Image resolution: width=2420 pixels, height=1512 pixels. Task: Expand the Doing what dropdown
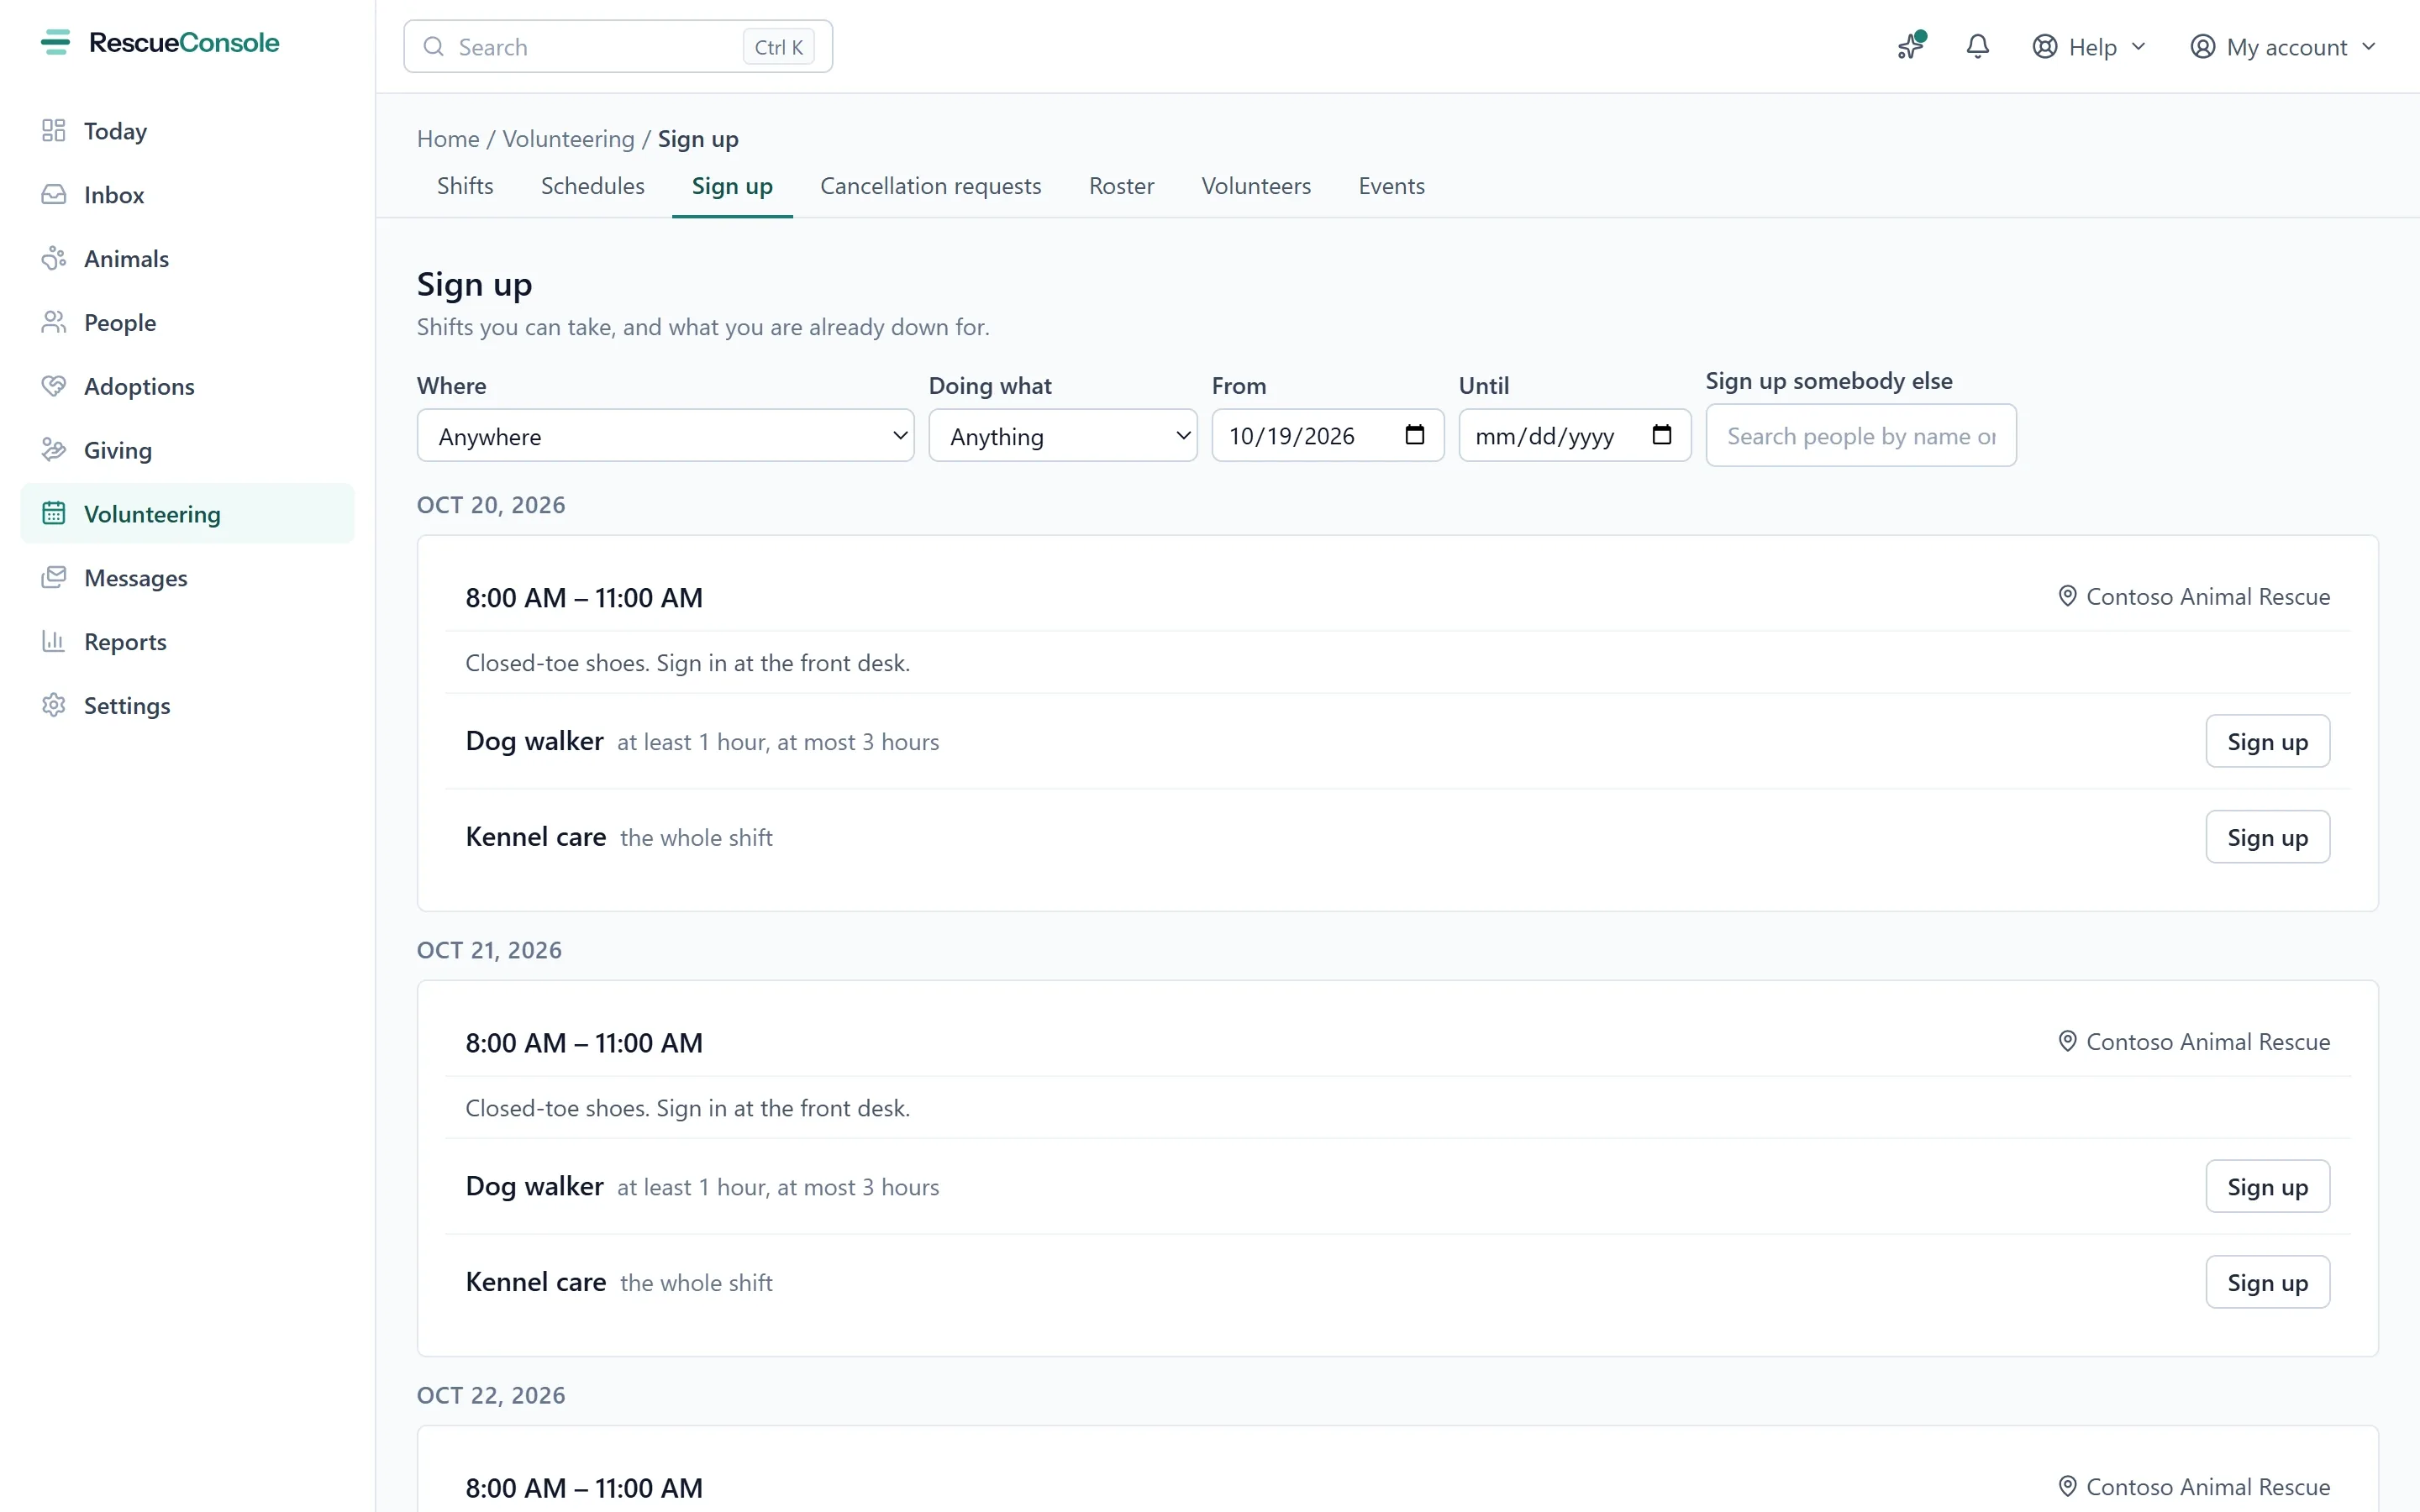(1062, 435)
